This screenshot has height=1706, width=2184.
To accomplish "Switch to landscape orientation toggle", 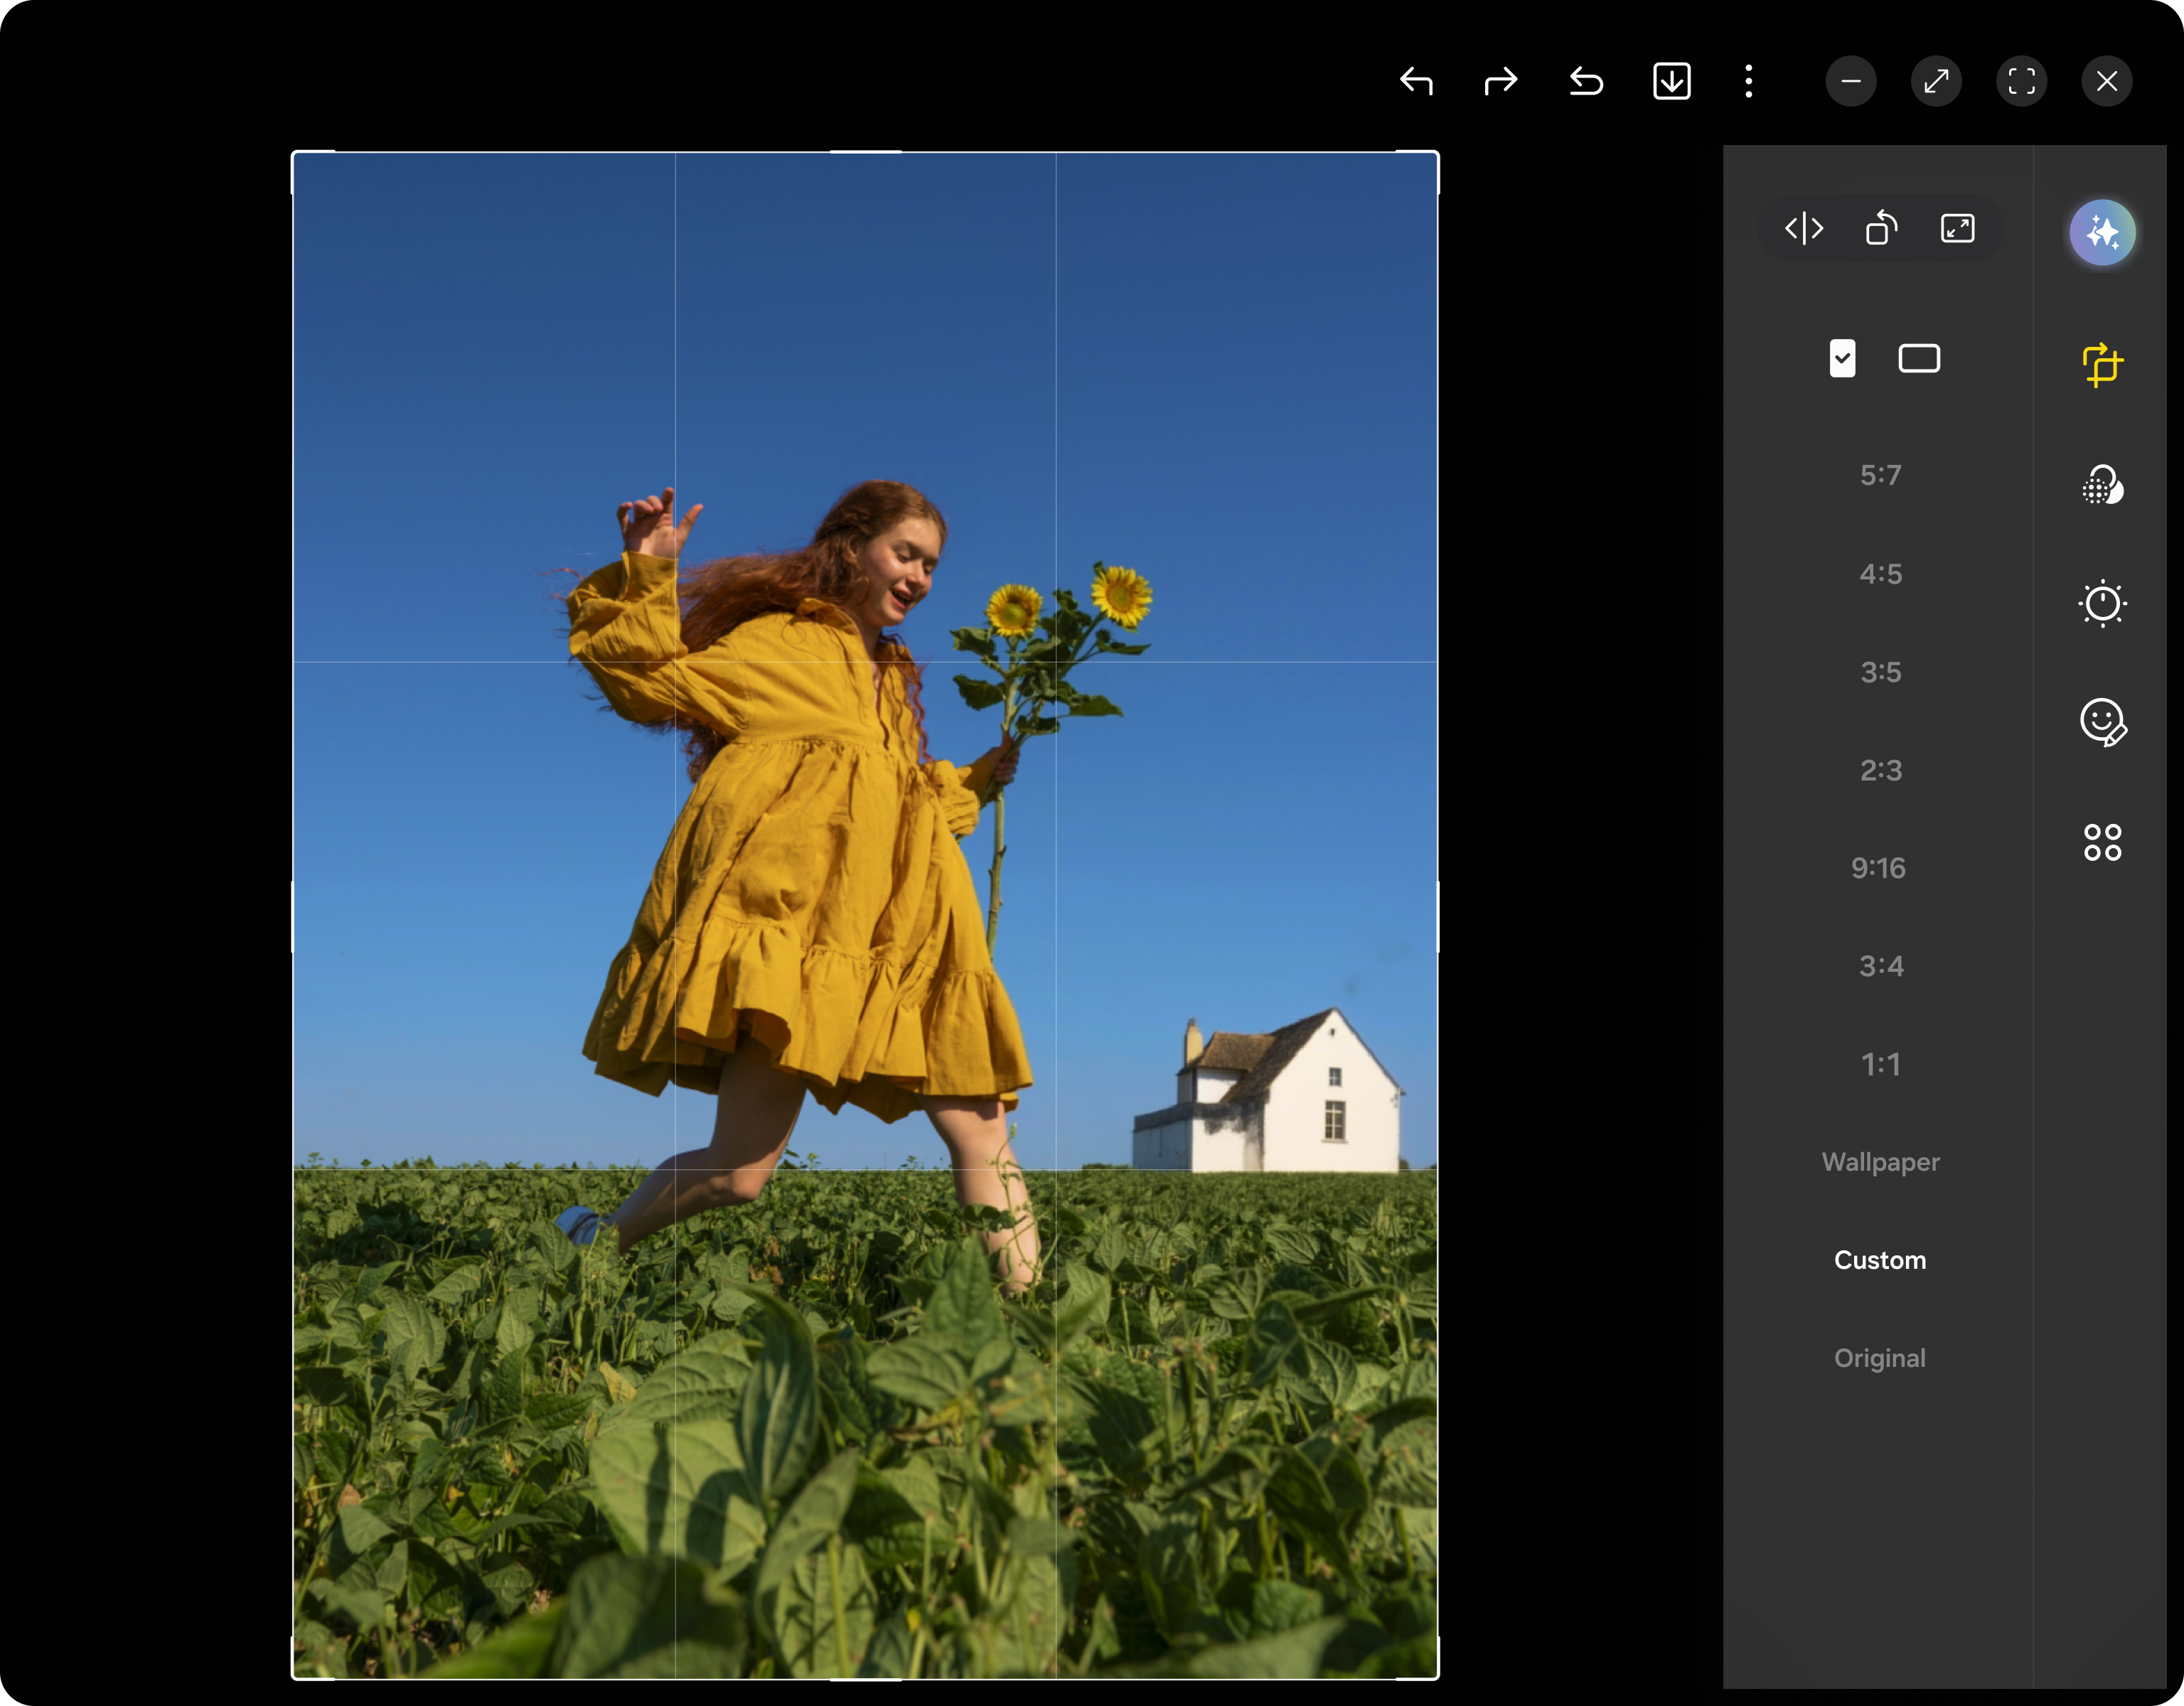I will (1919, 358).
